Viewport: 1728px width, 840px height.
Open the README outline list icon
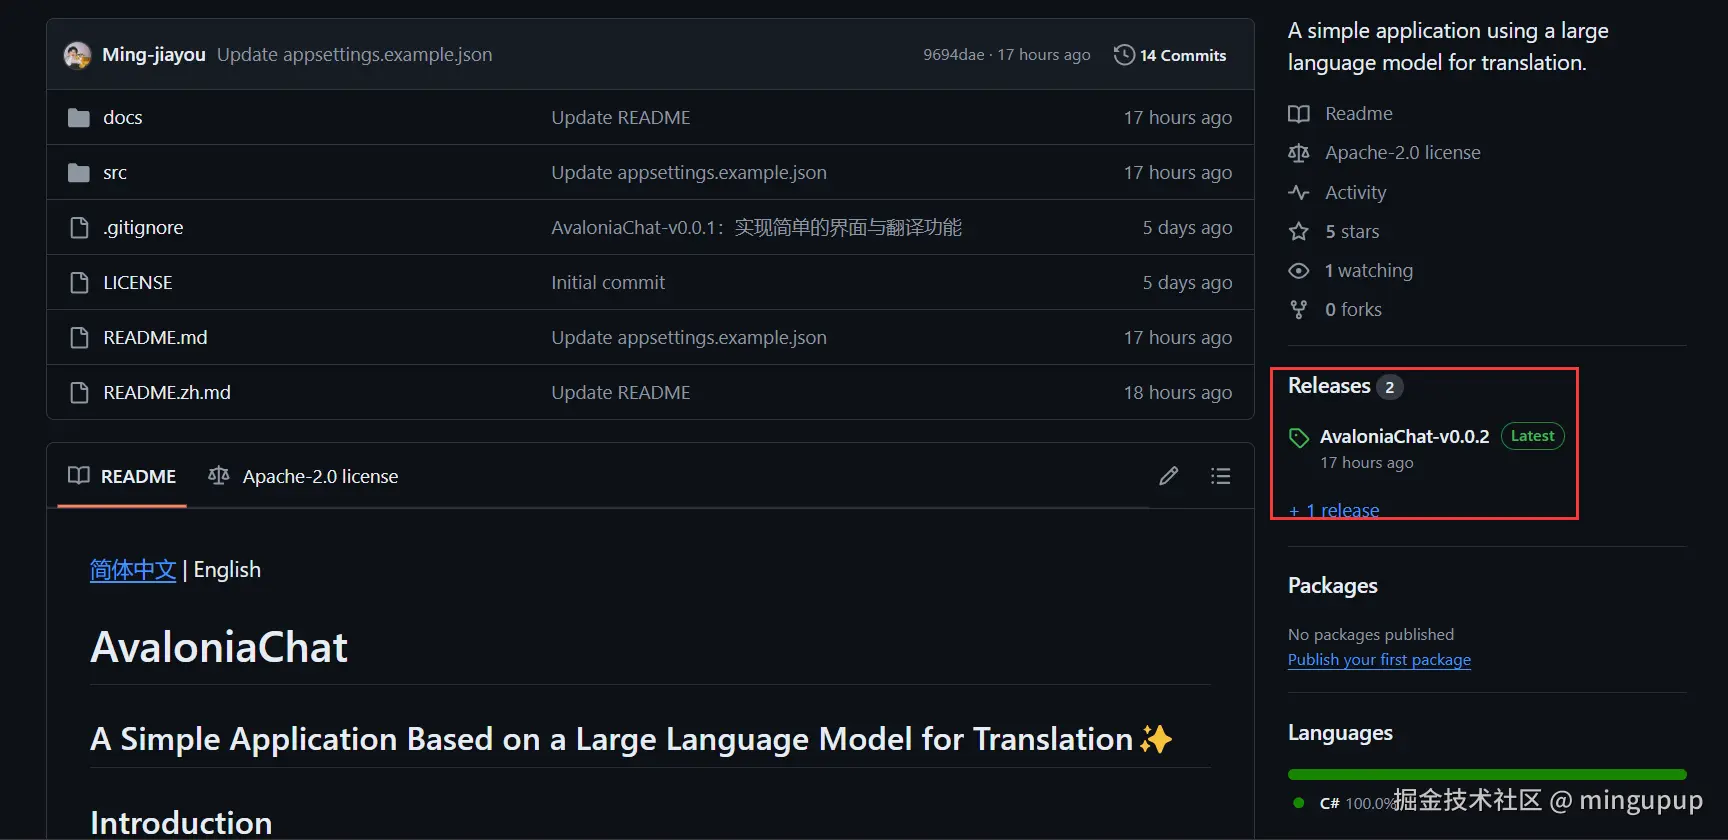click(1221, 476)
